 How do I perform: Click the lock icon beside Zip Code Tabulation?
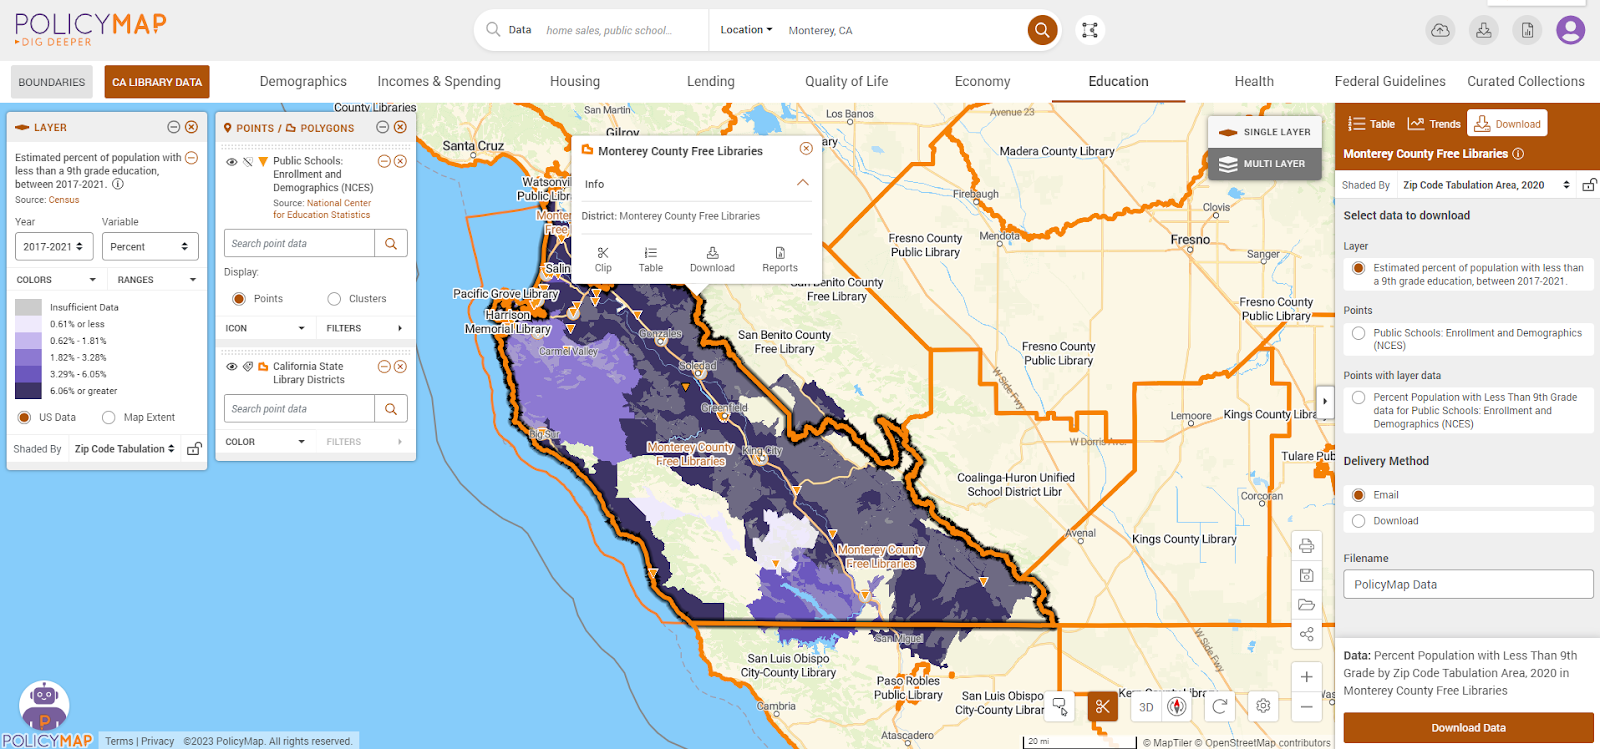pos(194,449)
